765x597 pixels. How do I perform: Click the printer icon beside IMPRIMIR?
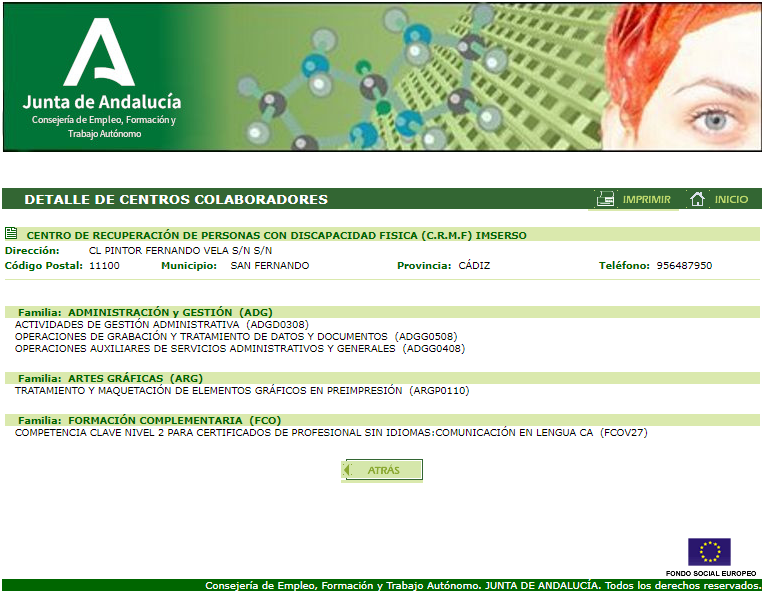tap(605, 199)
